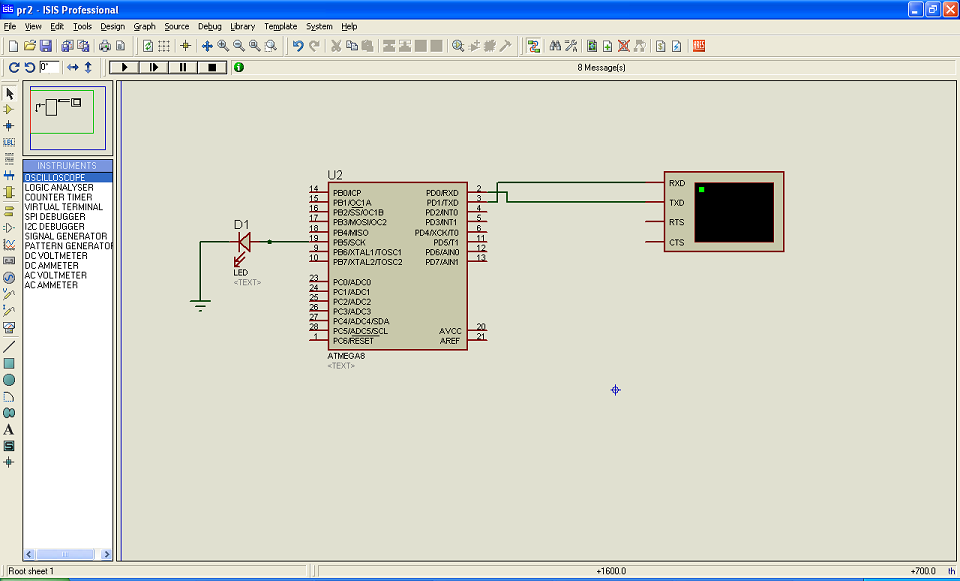Open property assignment tool
960x581 pixels.
point(571,46)
